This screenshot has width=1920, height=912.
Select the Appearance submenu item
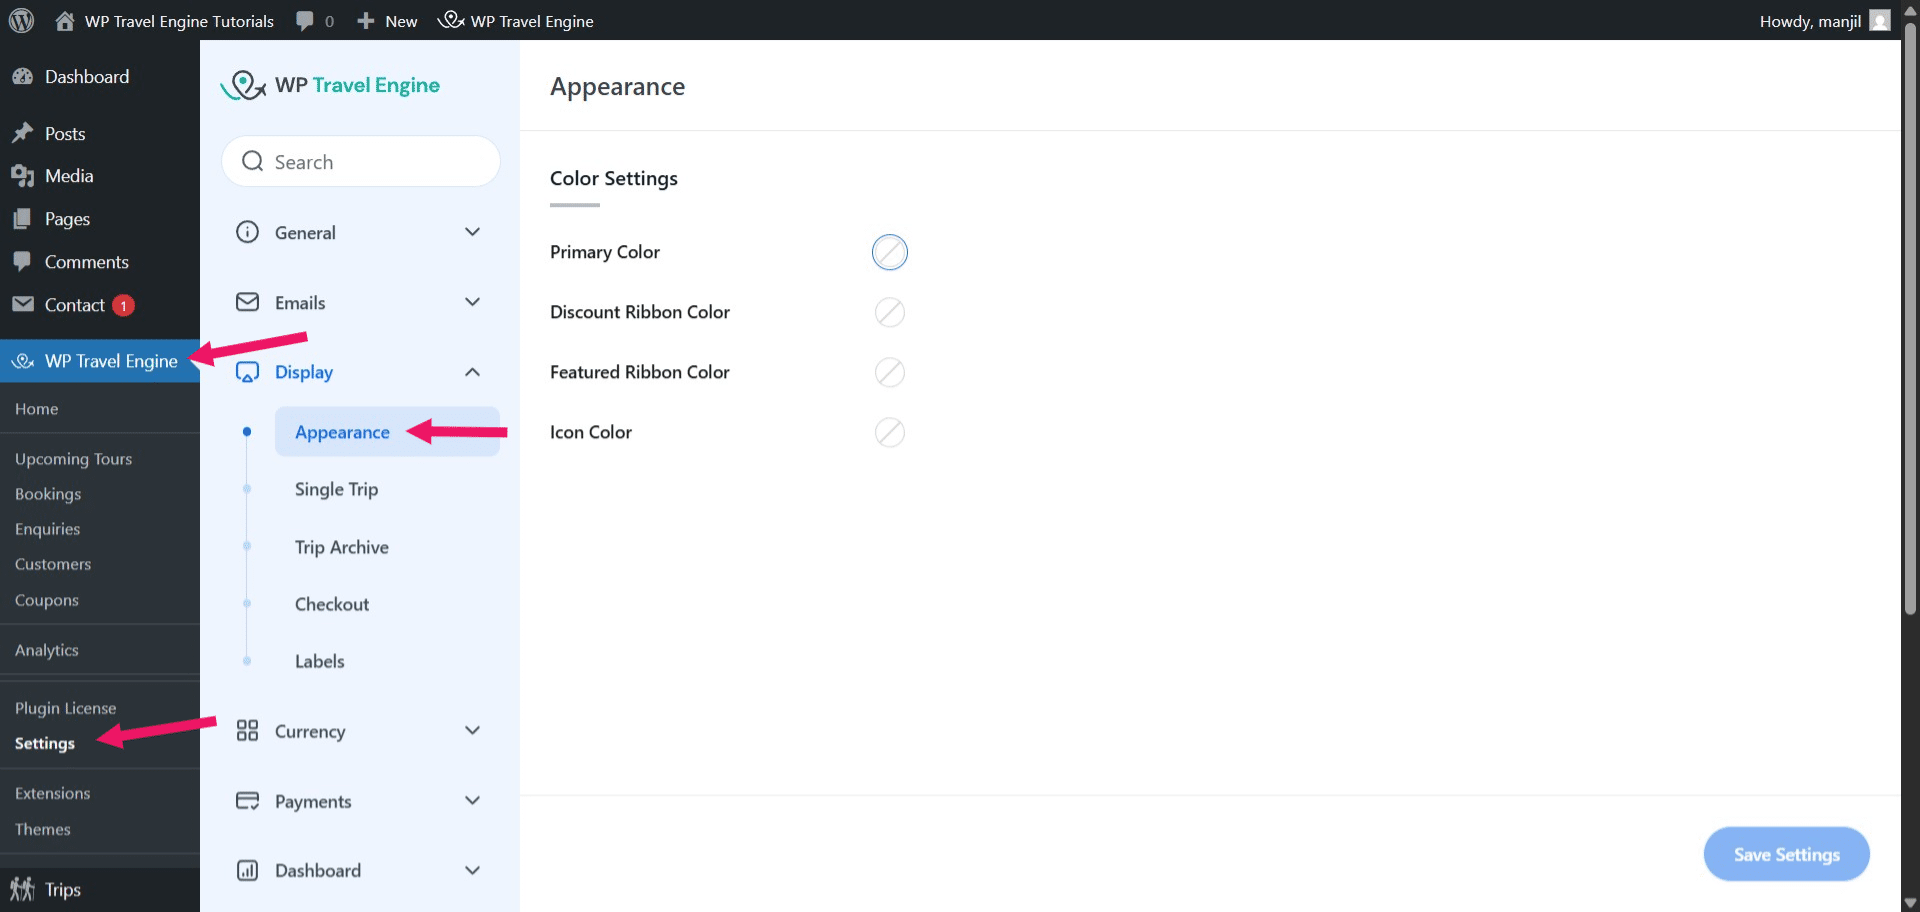tap(387, 432)
